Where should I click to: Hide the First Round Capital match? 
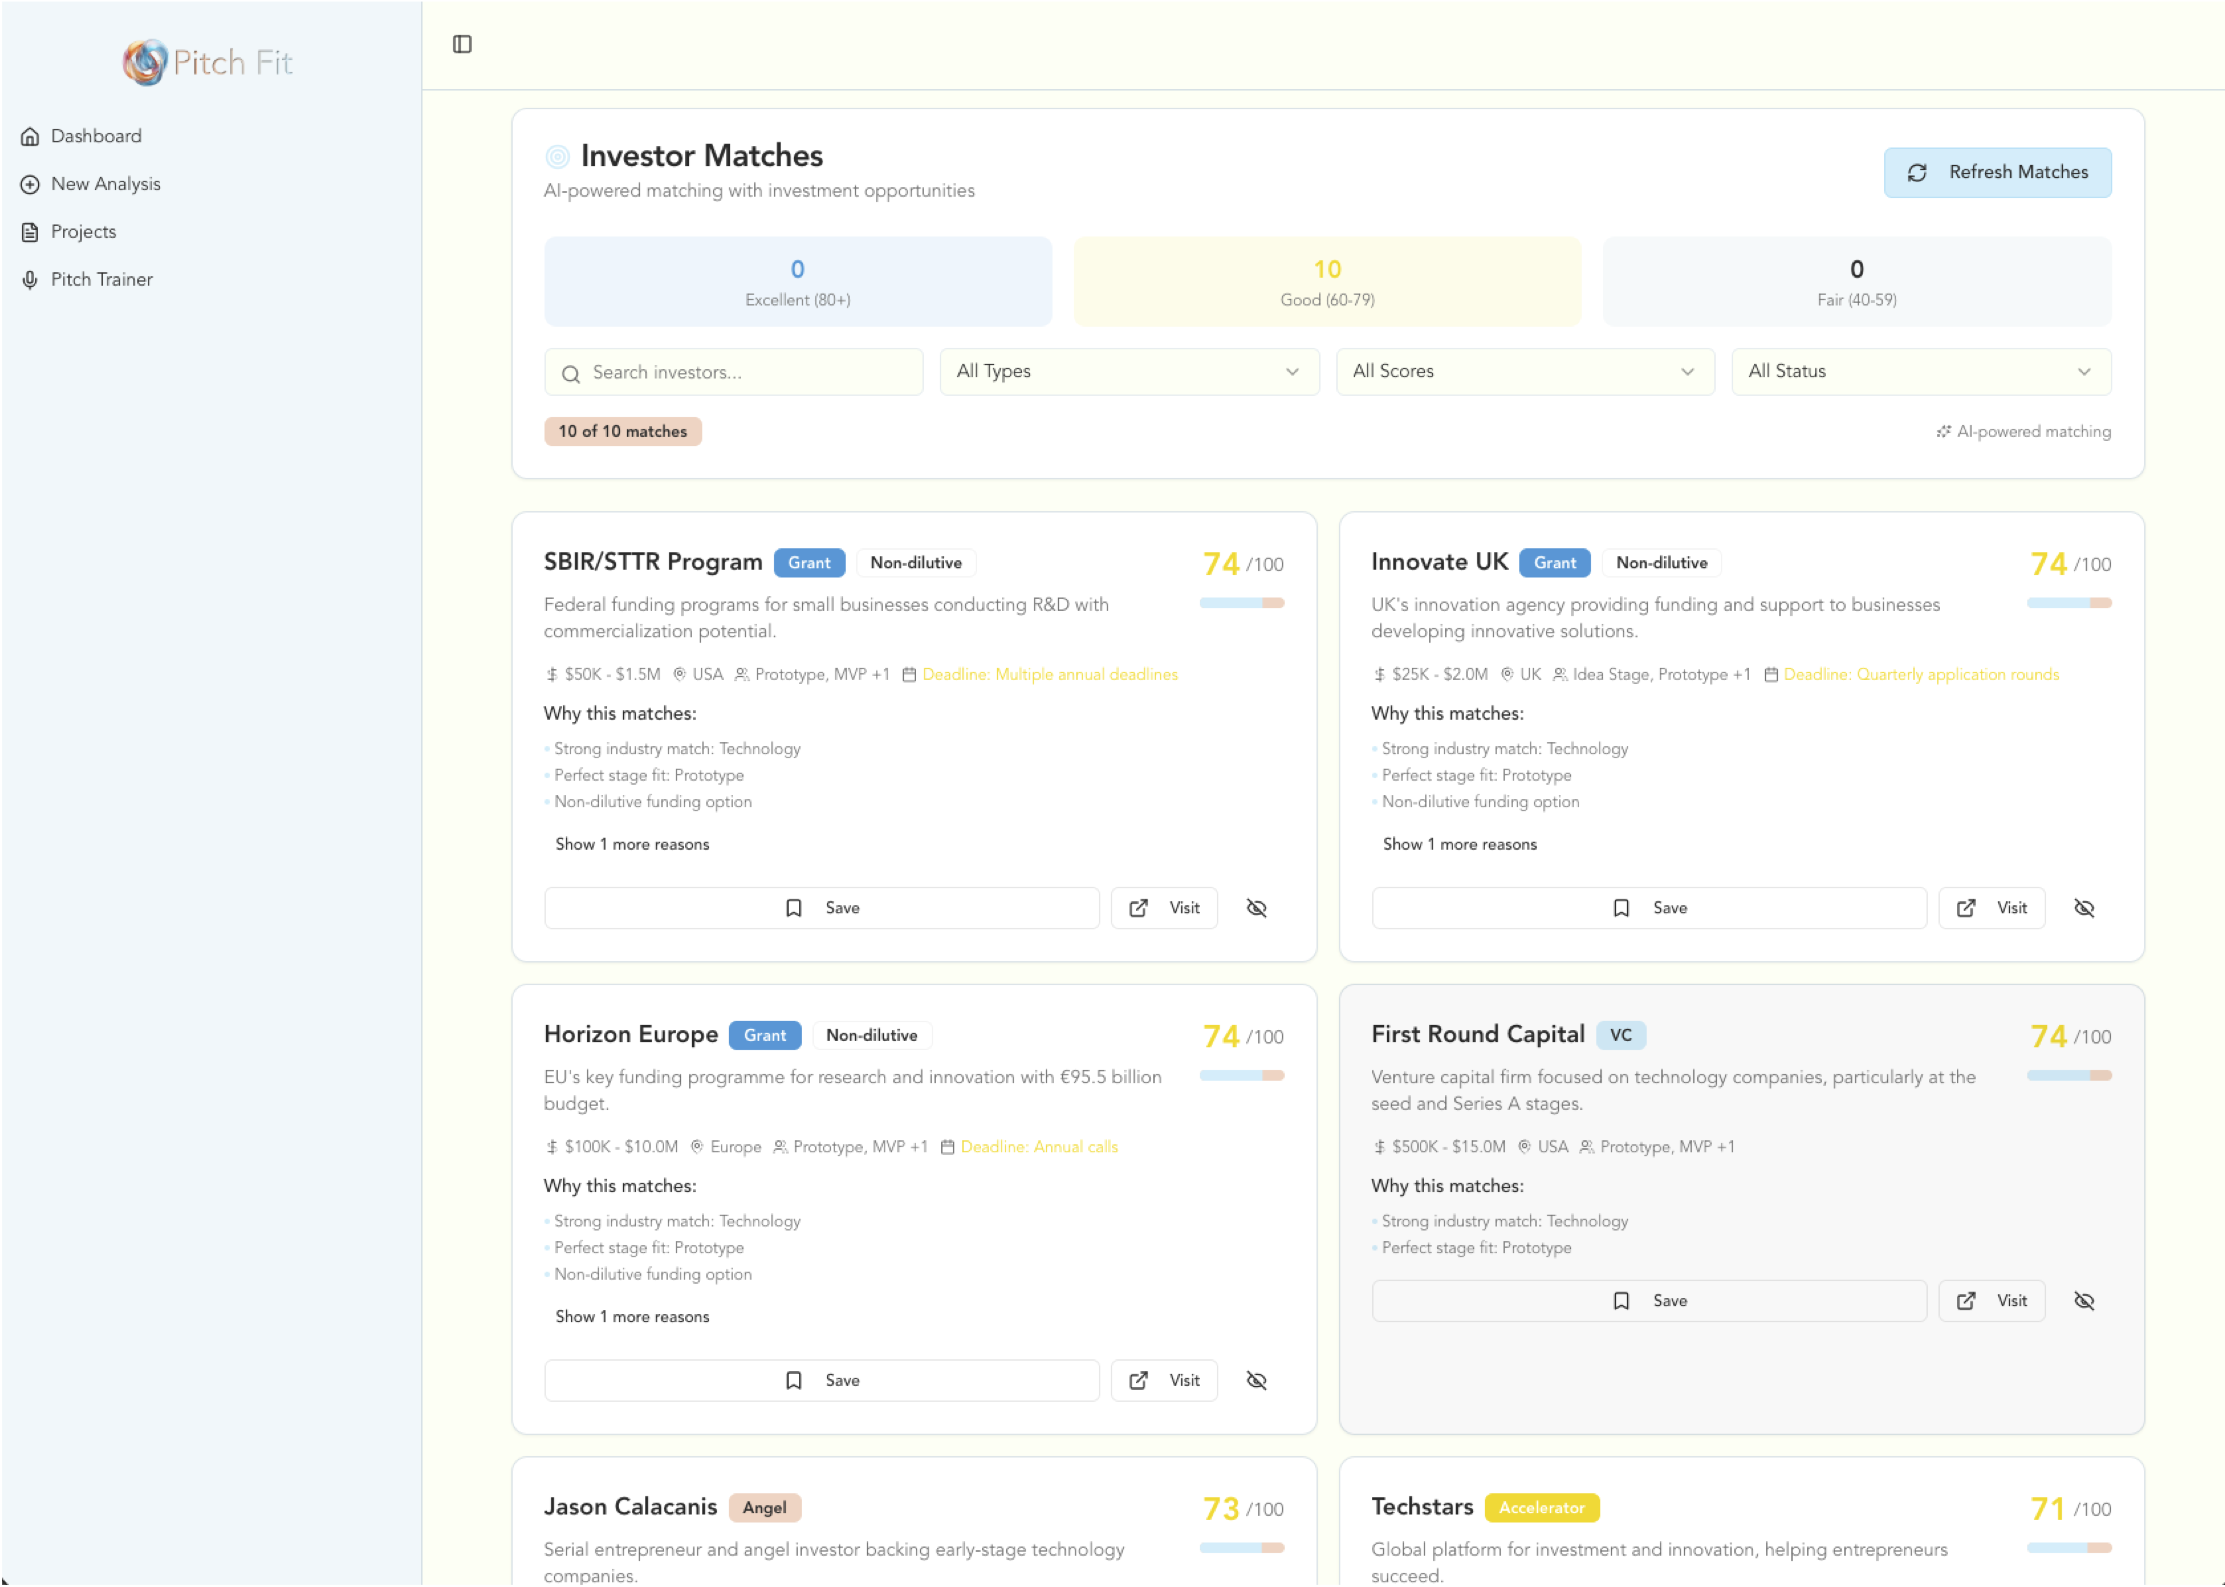coord(2083,1301)
